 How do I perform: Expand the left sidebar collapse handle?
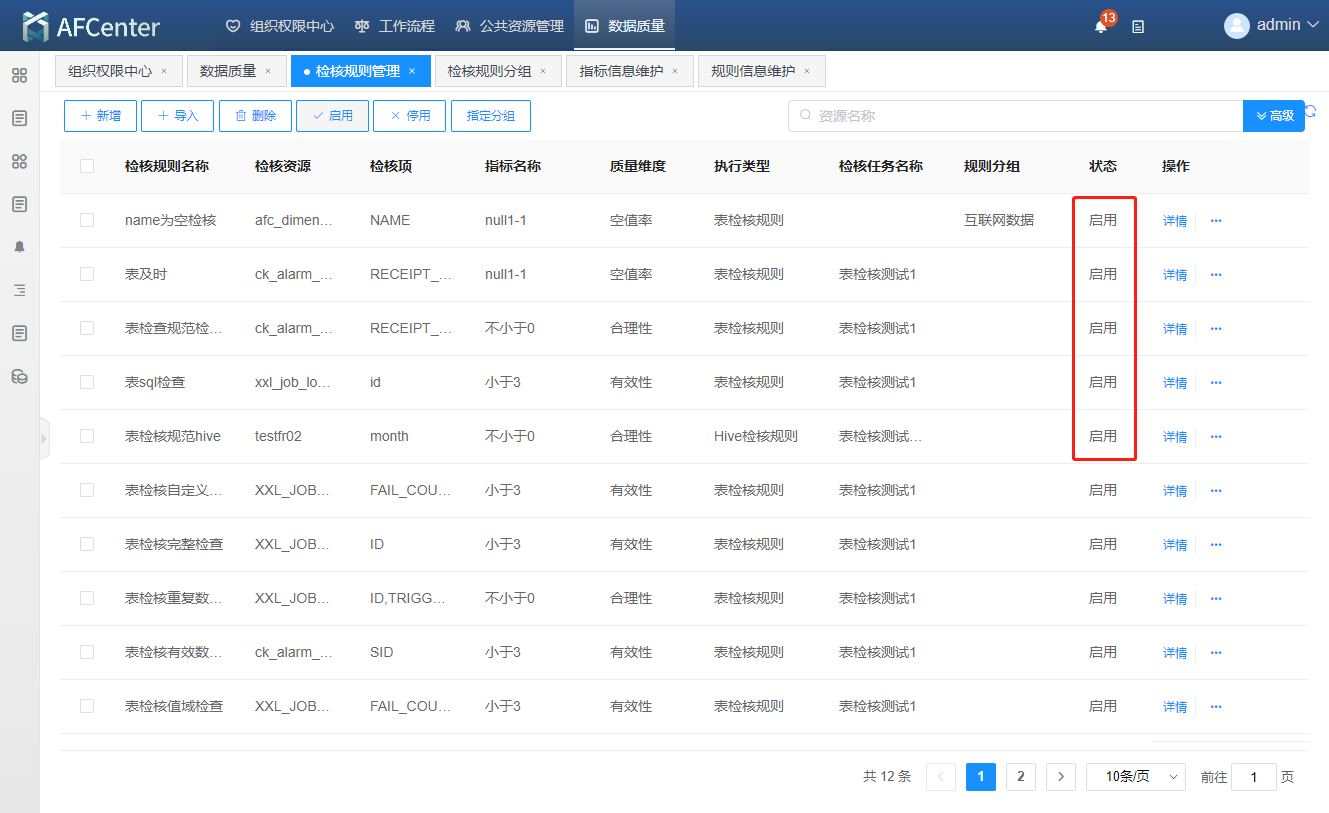pyautogui.click(x=44, y=438)
